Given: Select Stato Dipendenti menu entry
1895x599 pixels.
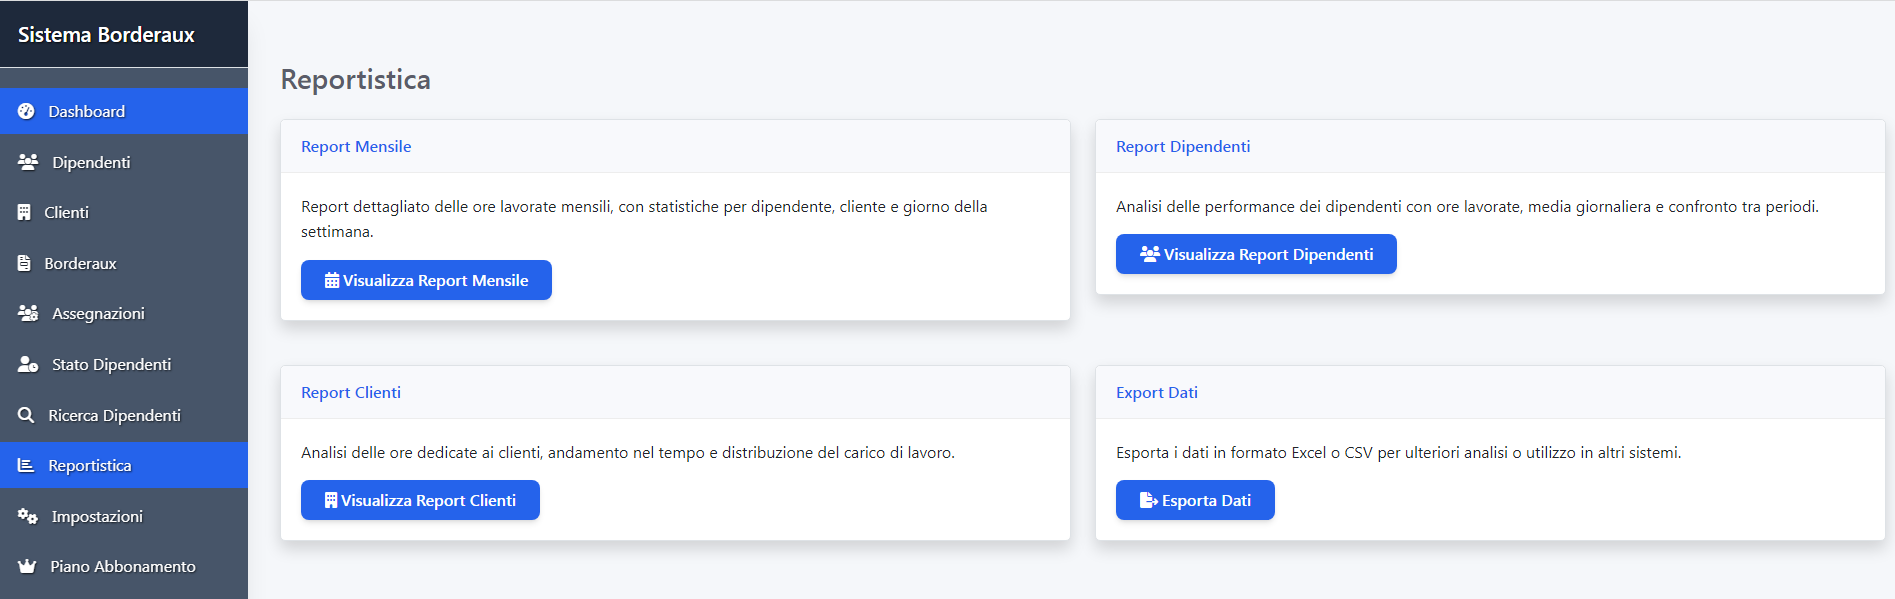Looking at the screenshot, I should (x=124, y=364).
